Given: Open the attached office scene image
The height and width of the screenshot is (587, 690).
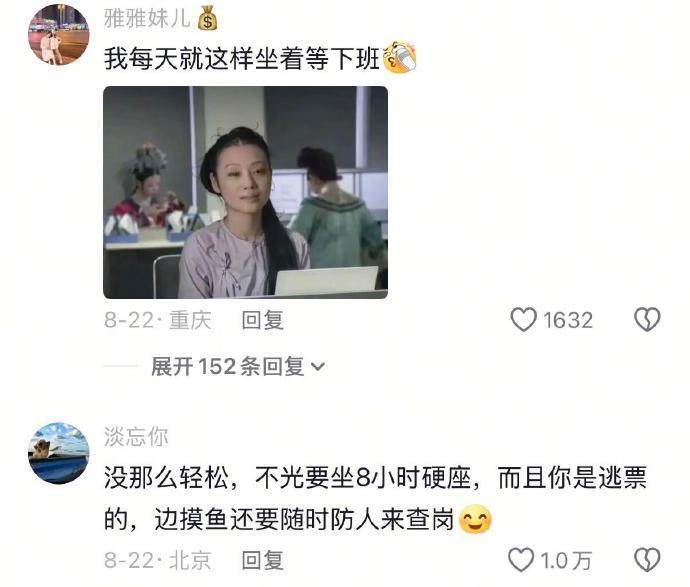Looking at the screenshot, I should click(x=246, y=192).
